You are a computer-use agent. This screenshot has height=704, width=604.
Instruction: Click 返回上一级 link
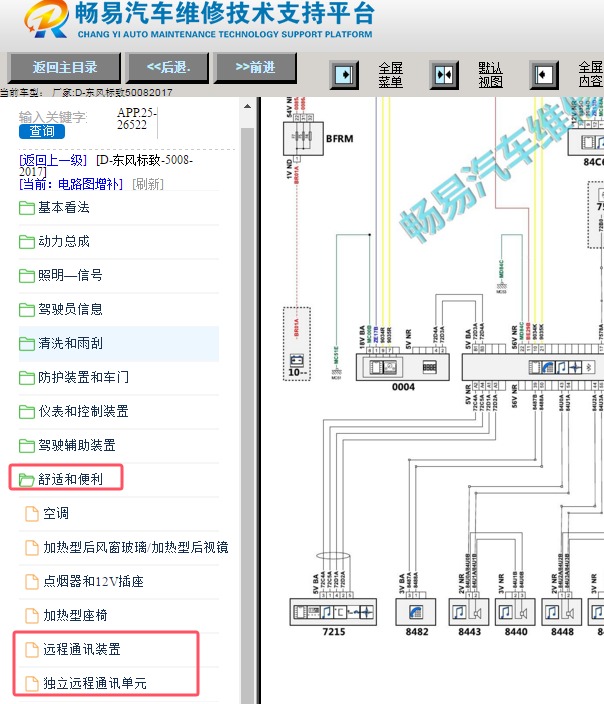click(x=53, y=160)
